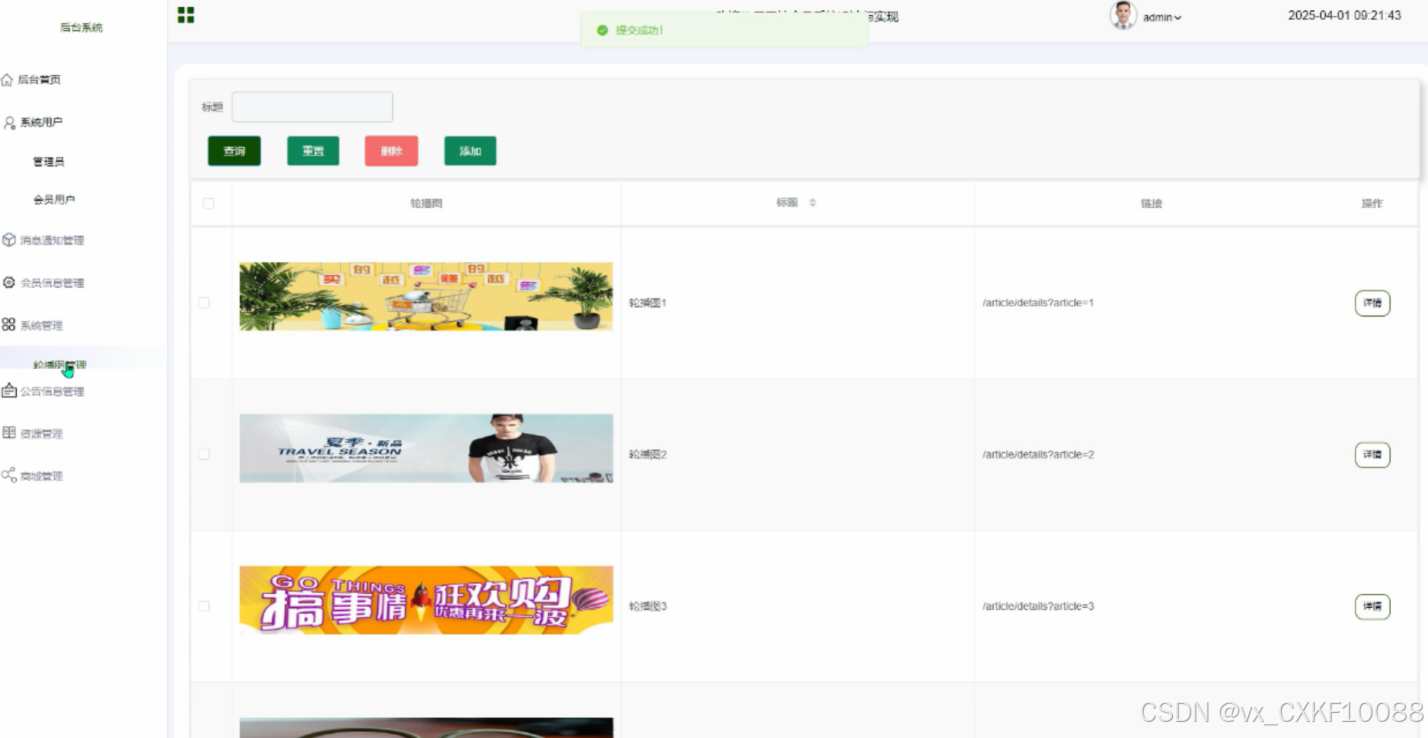Click the 链接 column header

(1152, 204)
